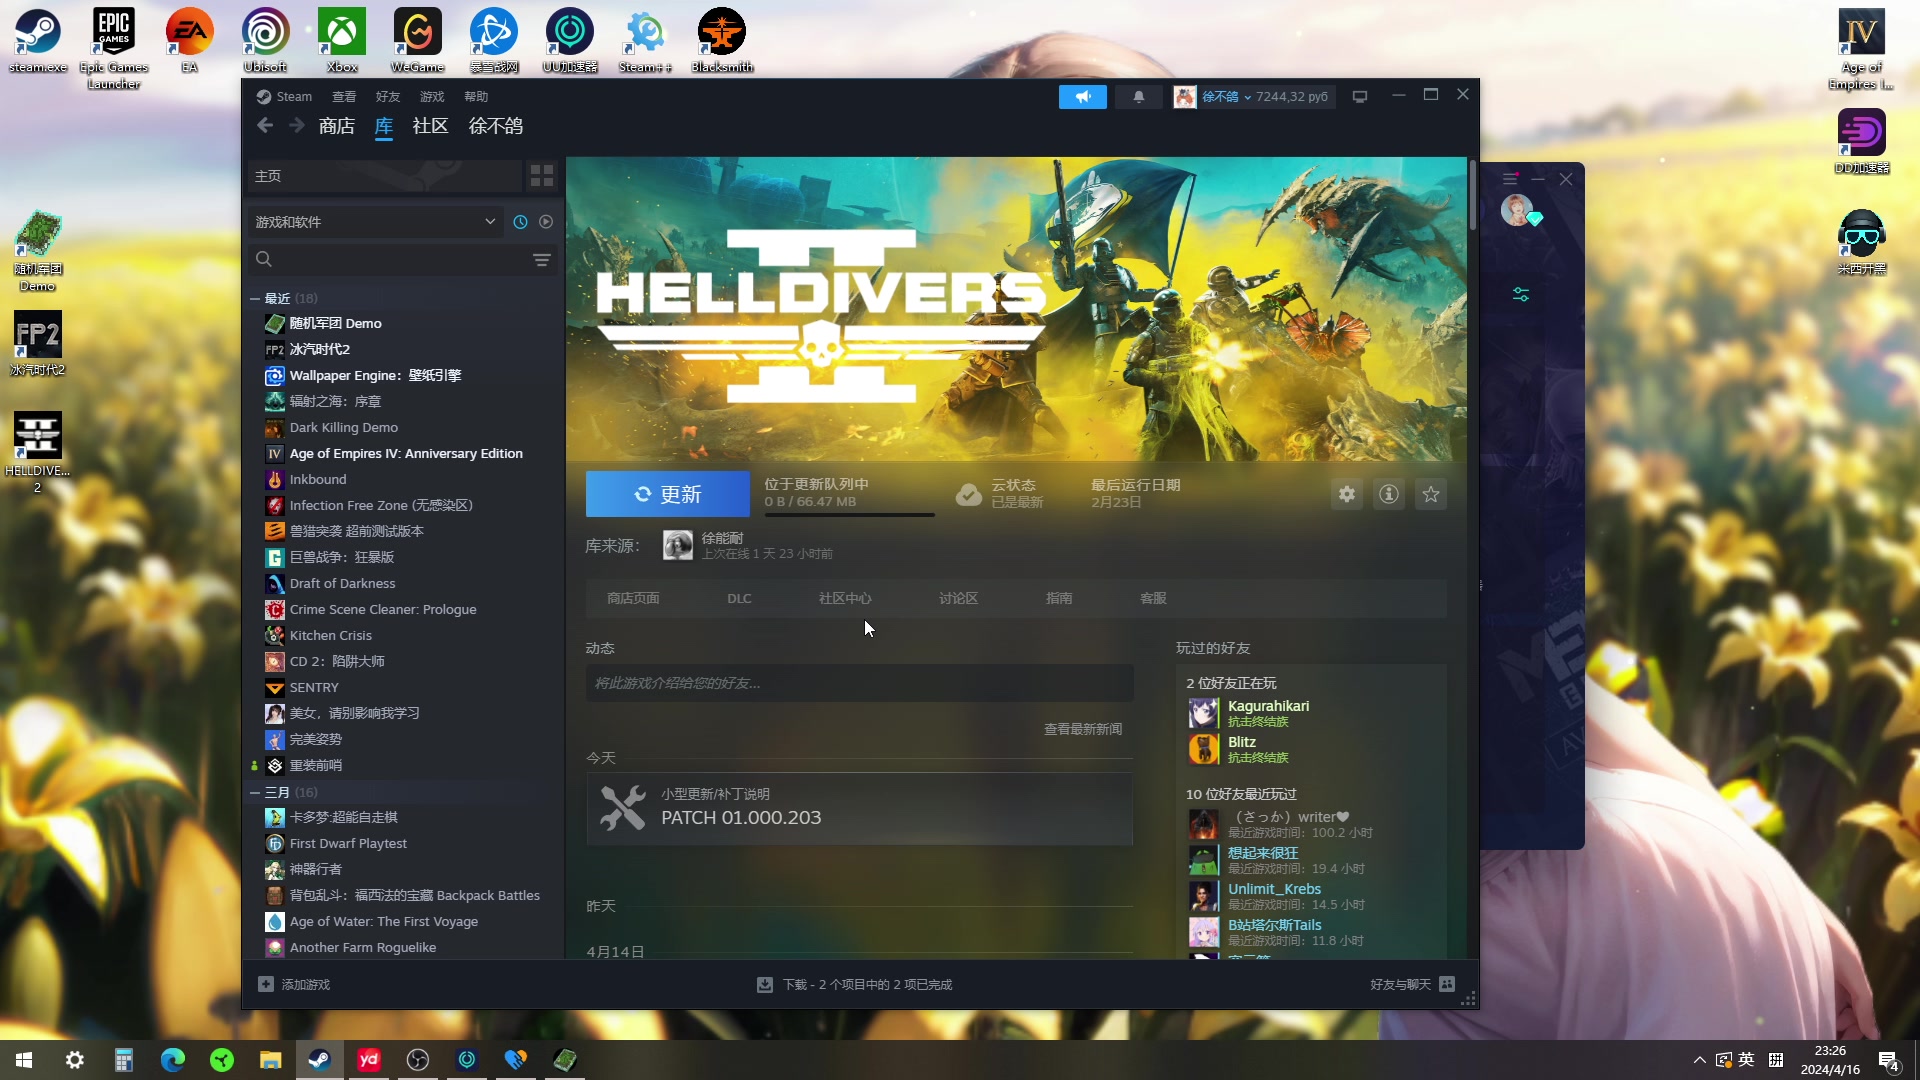Click the 主页 home bar
Screen dimensions: 1920x1080
[385, 176]
